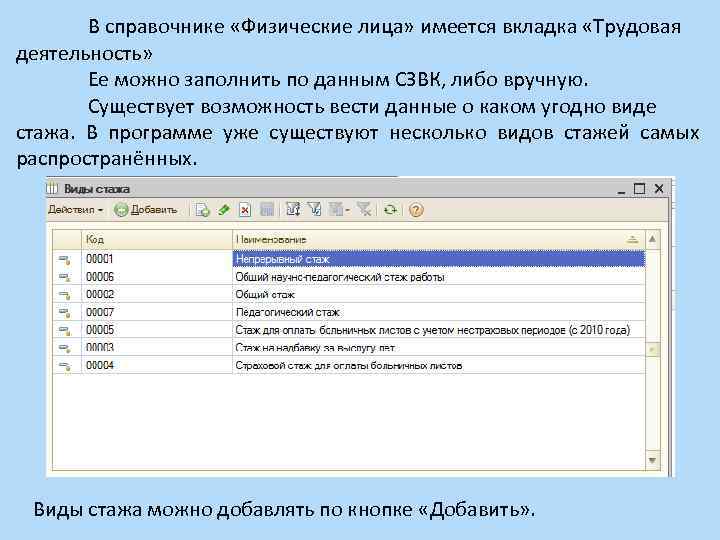Click the greyed-out grid icon in toolbar
This screenshot has height=540, width=720.
pyautogui.click(x=267, y=210)
